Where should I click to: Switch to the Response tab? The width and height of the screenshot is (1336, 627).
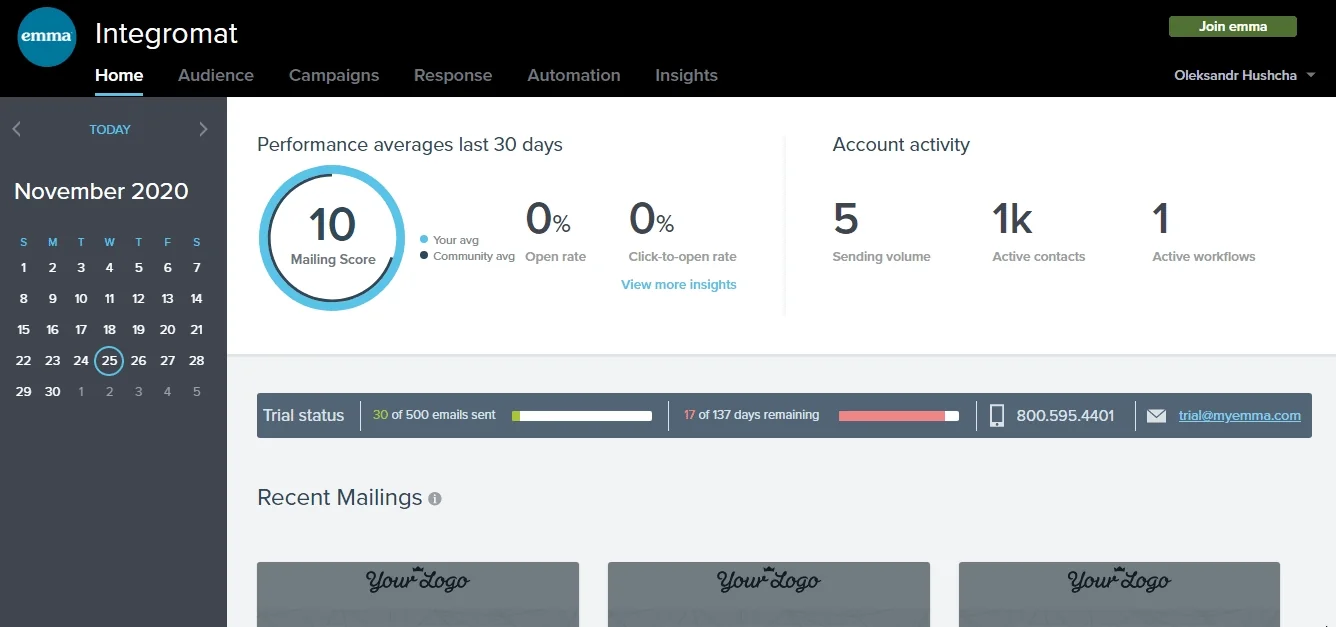(453, 75)
